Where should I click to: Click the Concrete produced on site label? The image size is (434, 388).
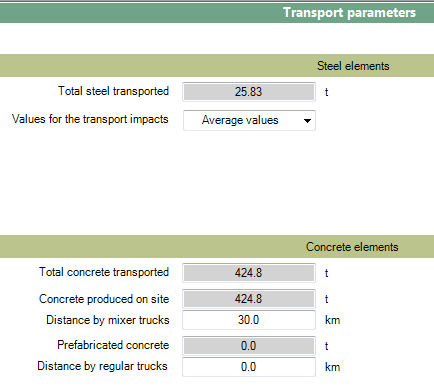click(104, 299)
